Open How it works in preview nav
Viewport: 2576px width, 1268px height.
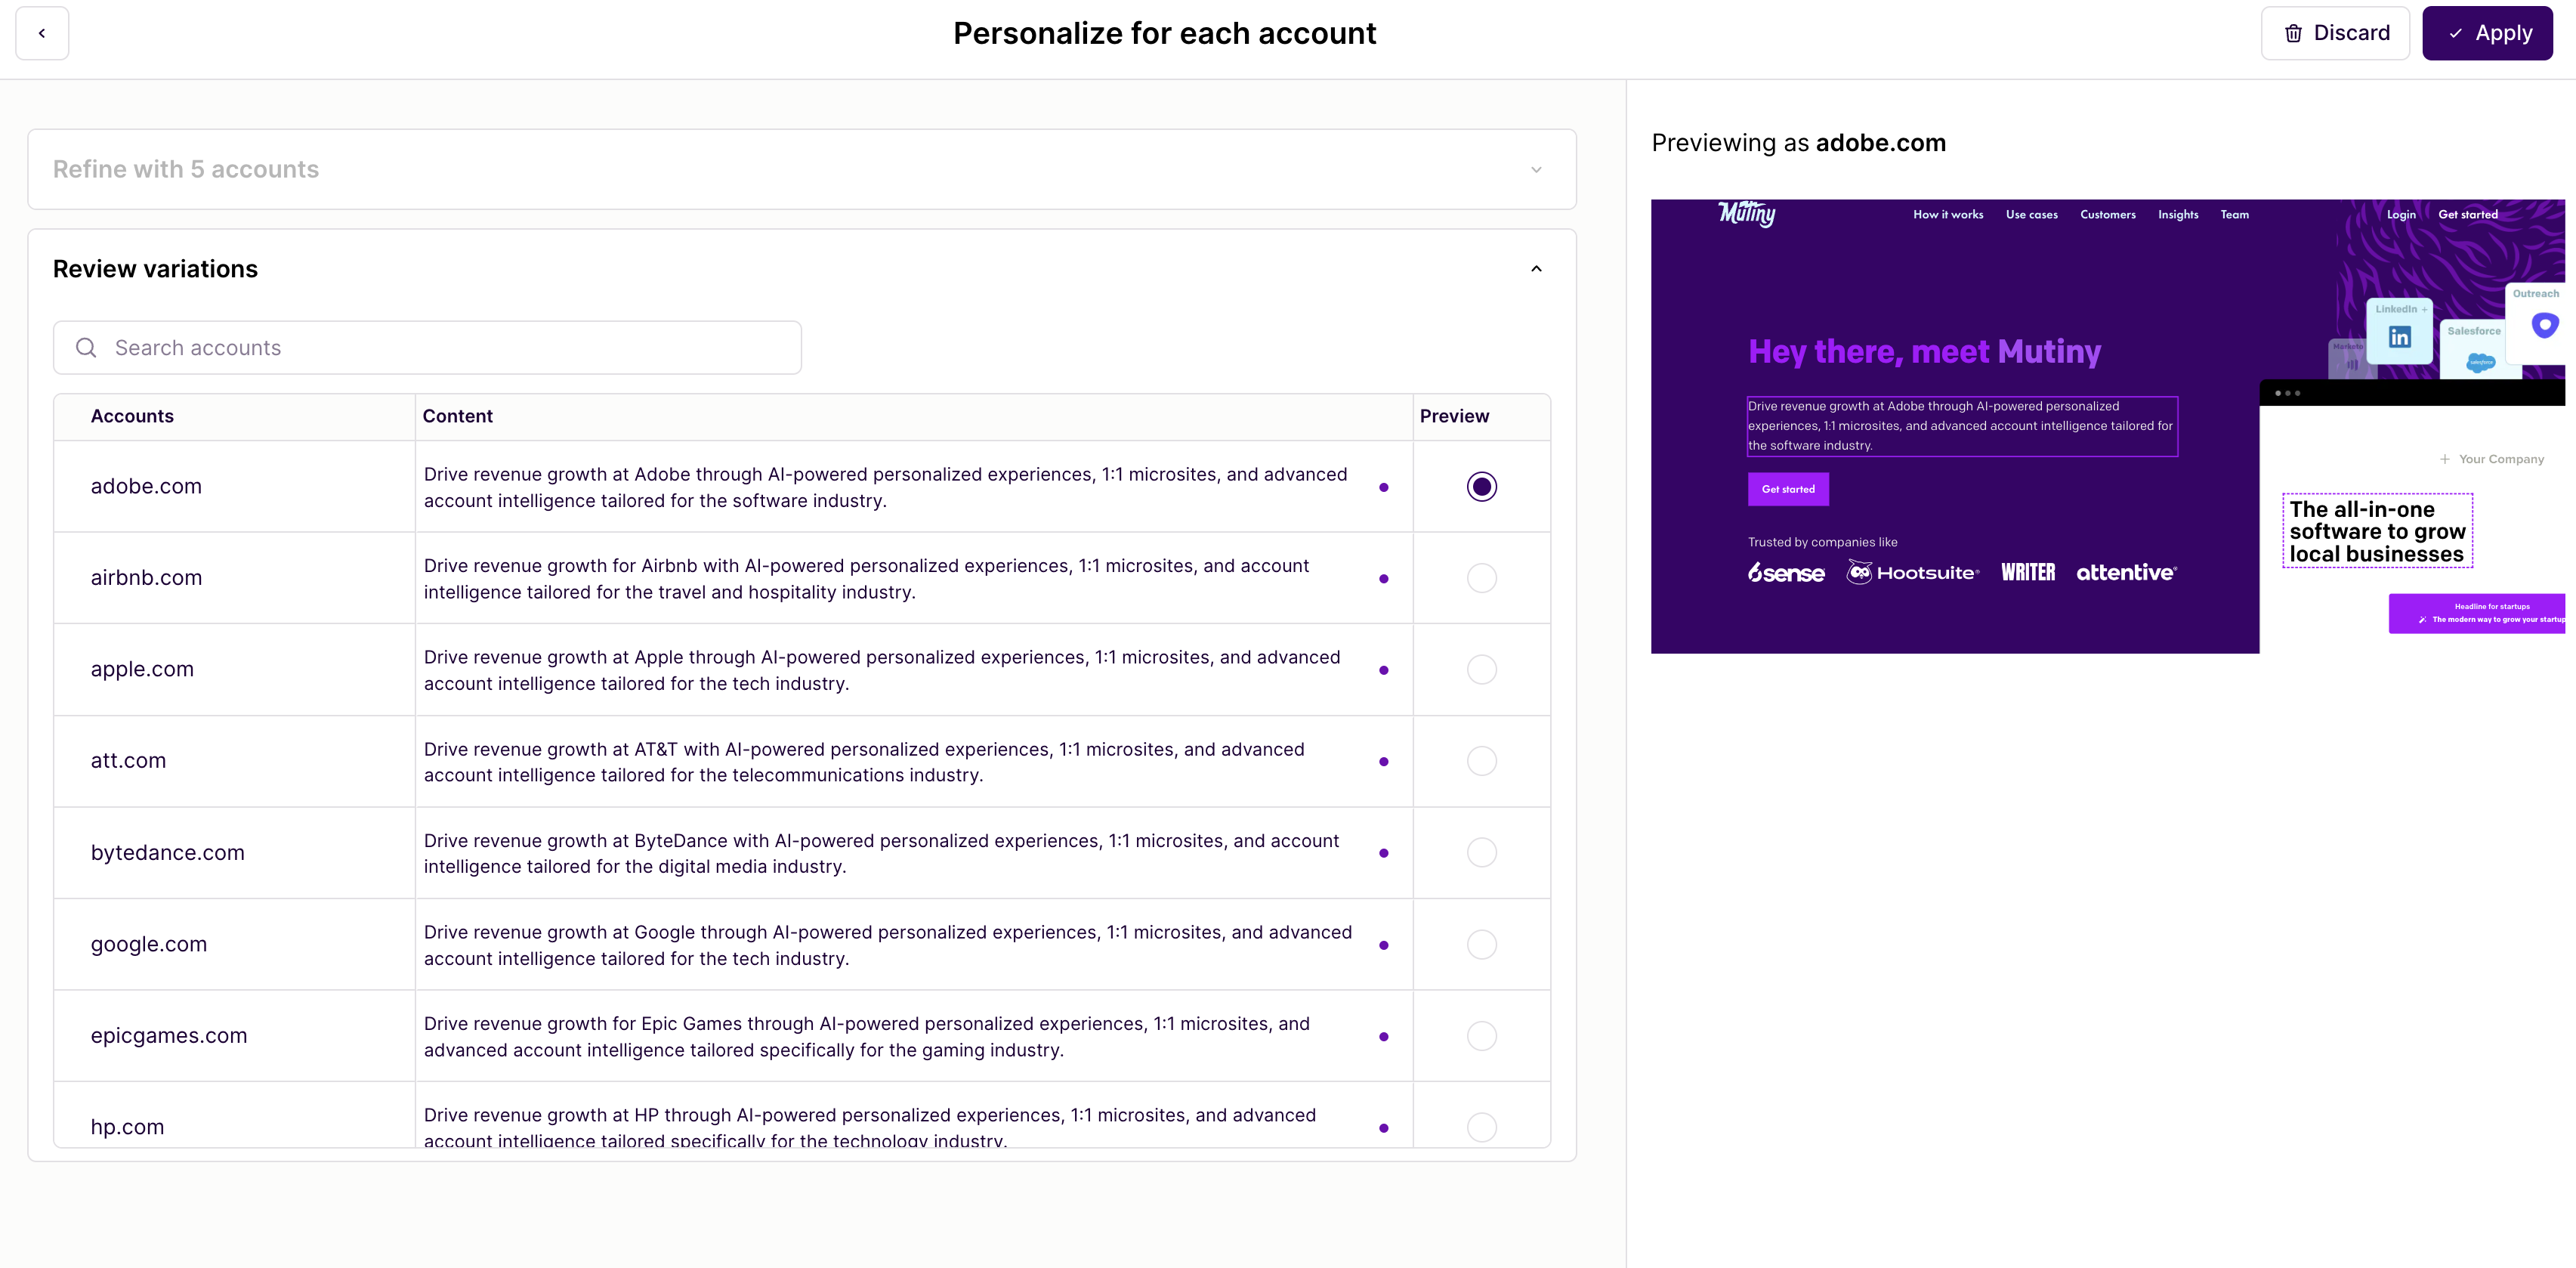point(1948,214)
